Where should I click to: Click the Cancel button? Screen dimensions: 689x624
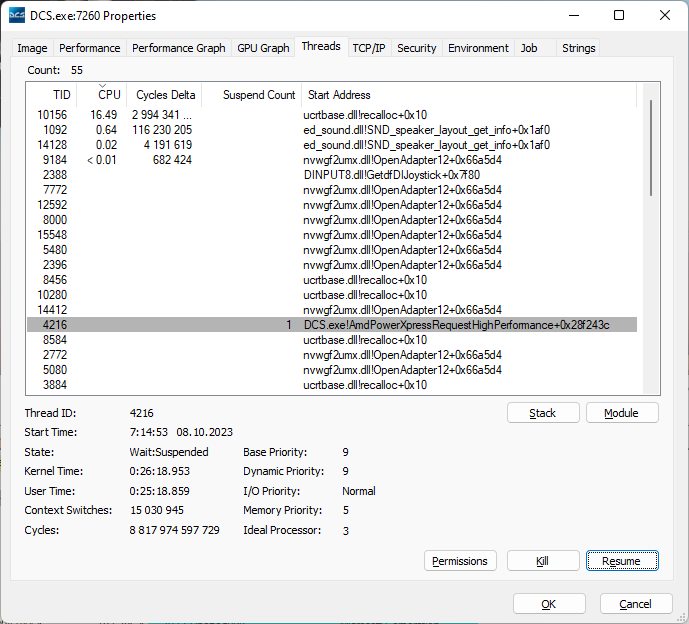(636, 604)
